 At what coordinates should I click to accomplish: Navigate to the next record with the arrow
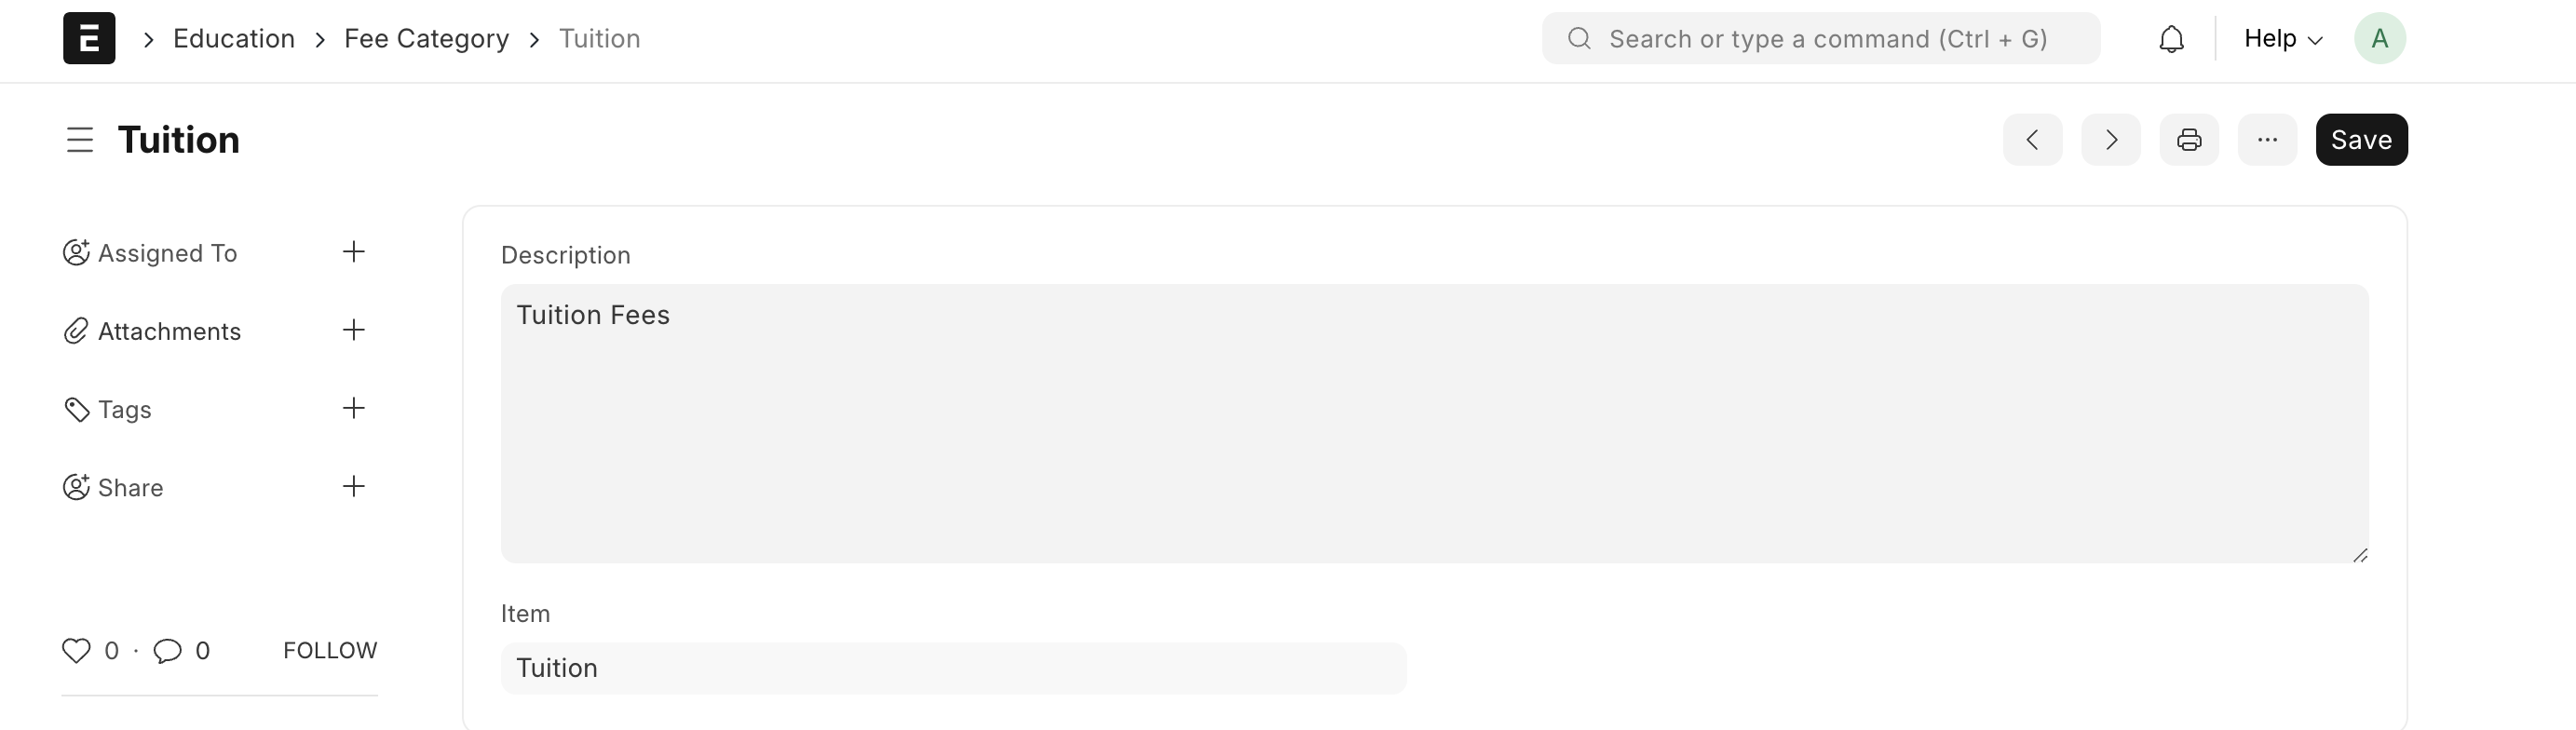[2110, 140]
